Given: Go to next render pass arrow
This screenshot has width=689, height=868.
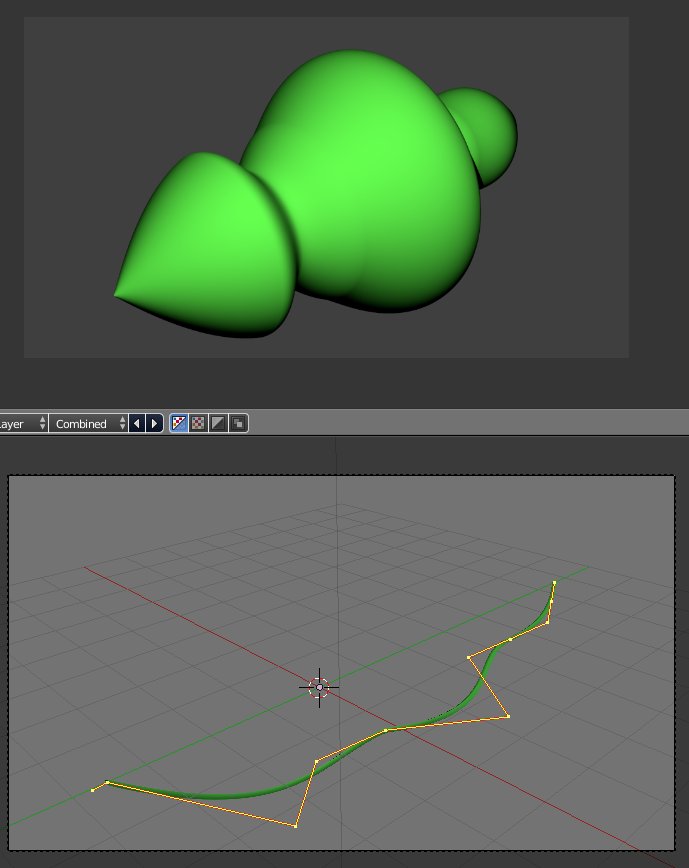Looking at the screenshot, I should [154, 423].
